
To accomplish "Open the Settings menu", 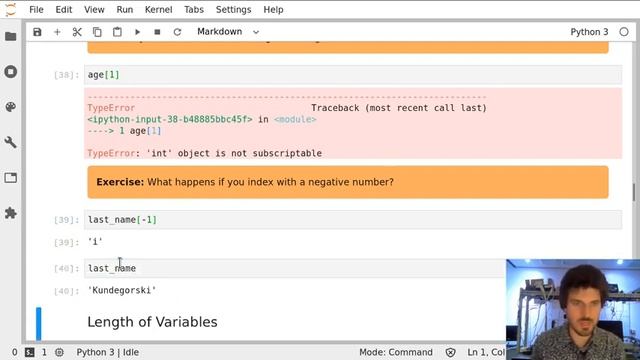I will point(233,9).
